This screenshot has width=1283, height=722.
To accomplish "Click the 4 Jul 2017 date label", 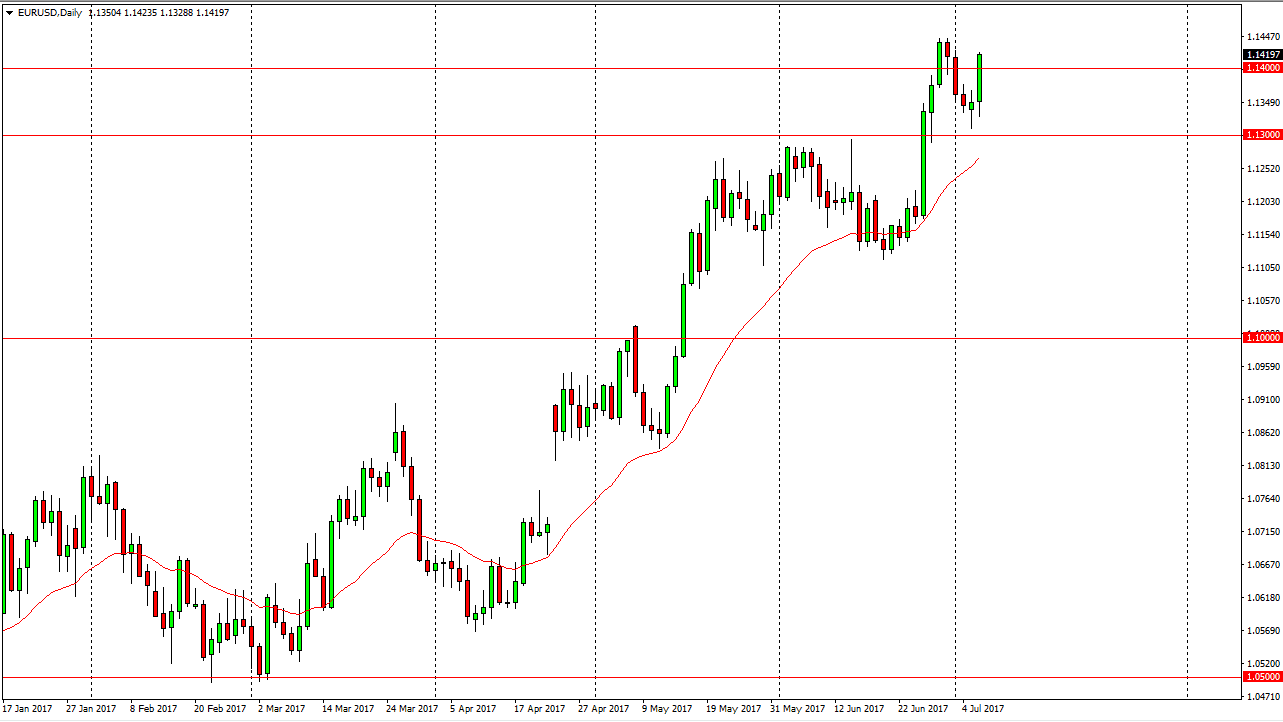I will (x=984, y=707).
